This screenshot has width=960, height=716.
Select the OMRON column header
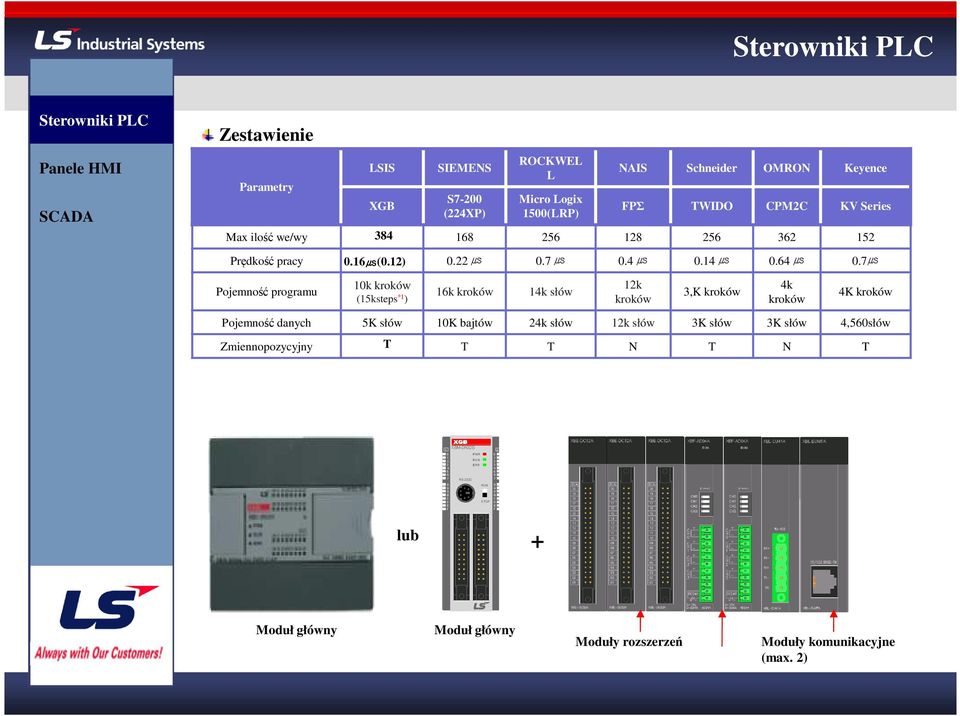pyautogui.click(x=787, y=168)
